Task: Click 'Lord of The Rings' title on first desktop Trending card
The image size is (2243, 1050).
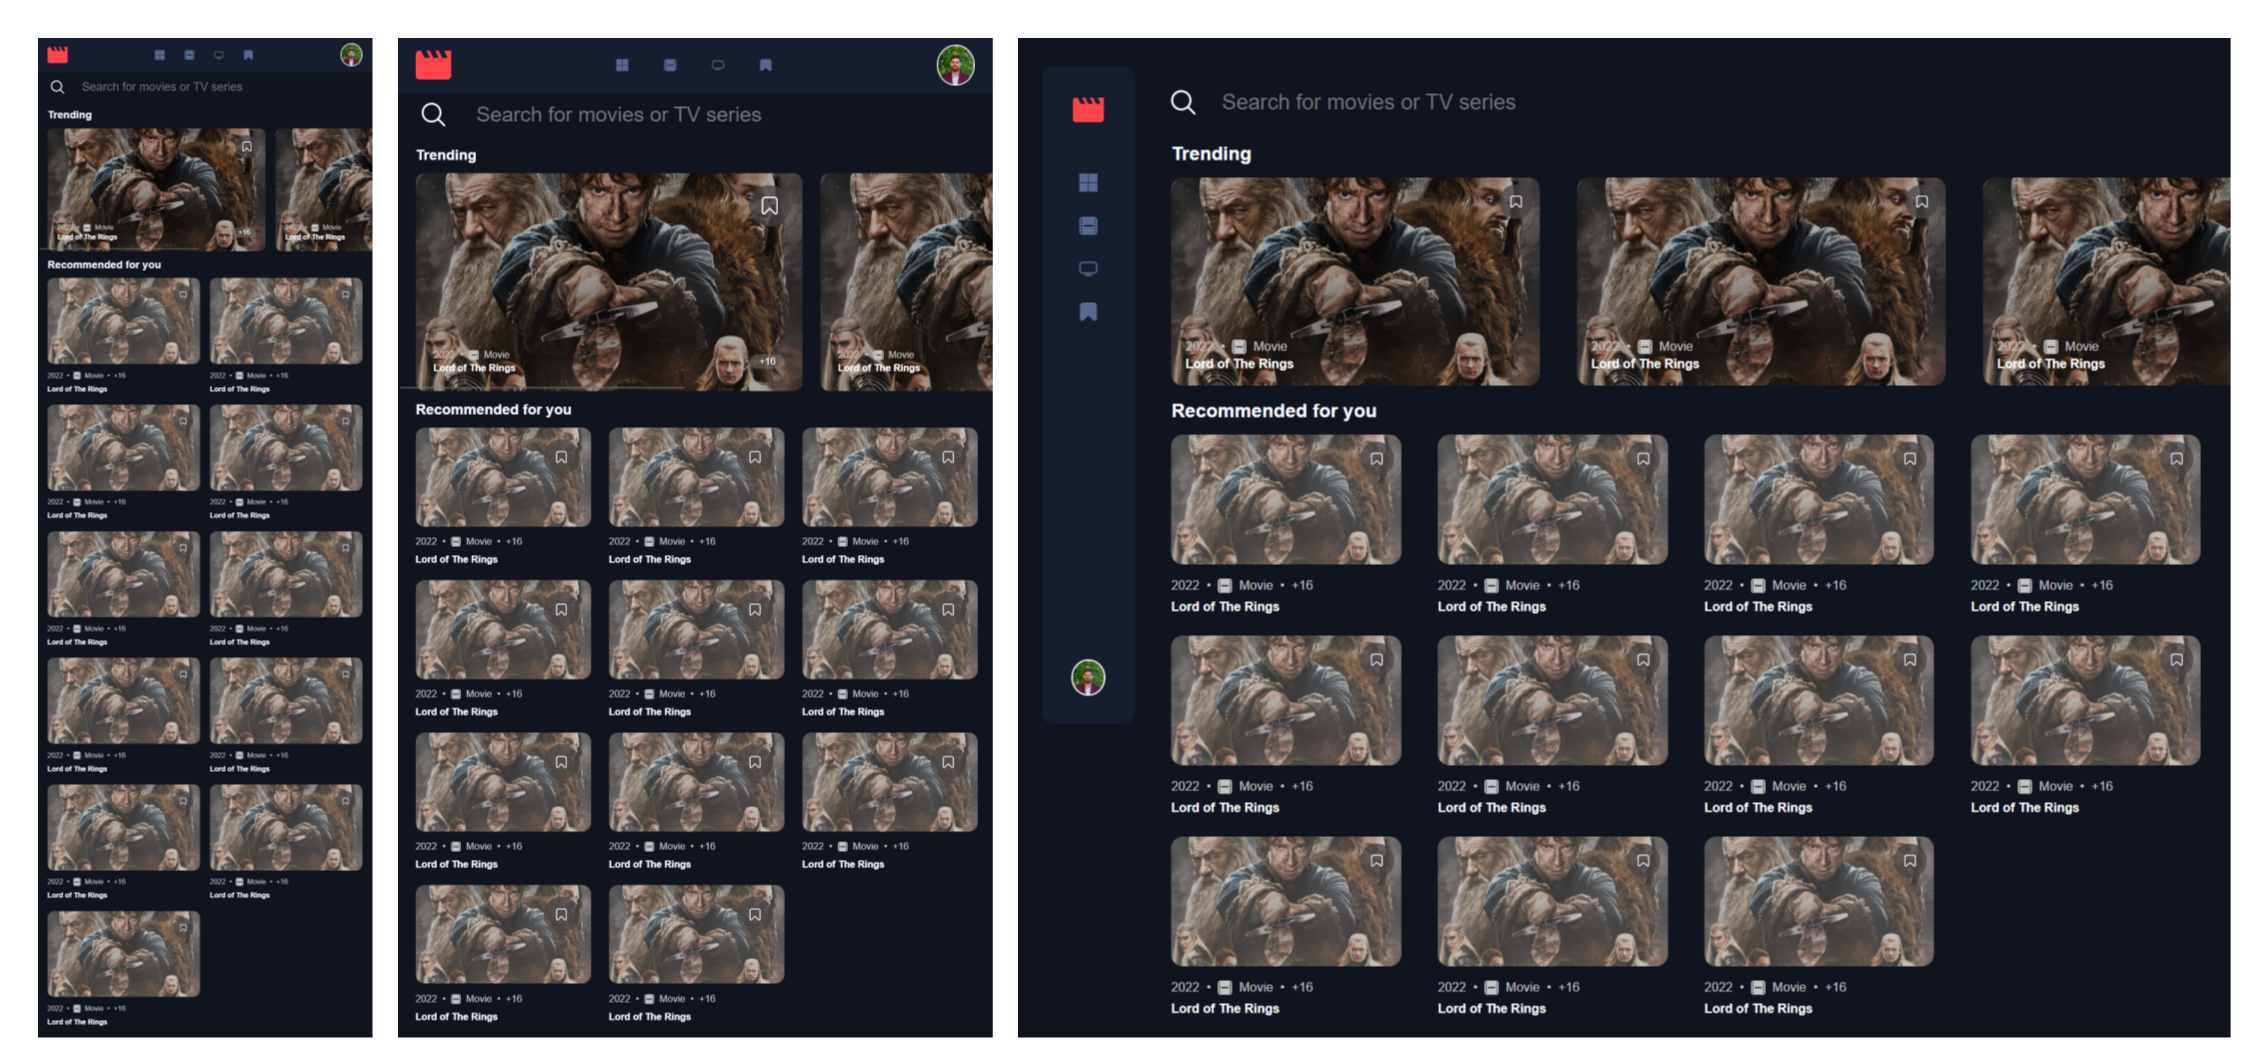Action: coord(1239,364)
